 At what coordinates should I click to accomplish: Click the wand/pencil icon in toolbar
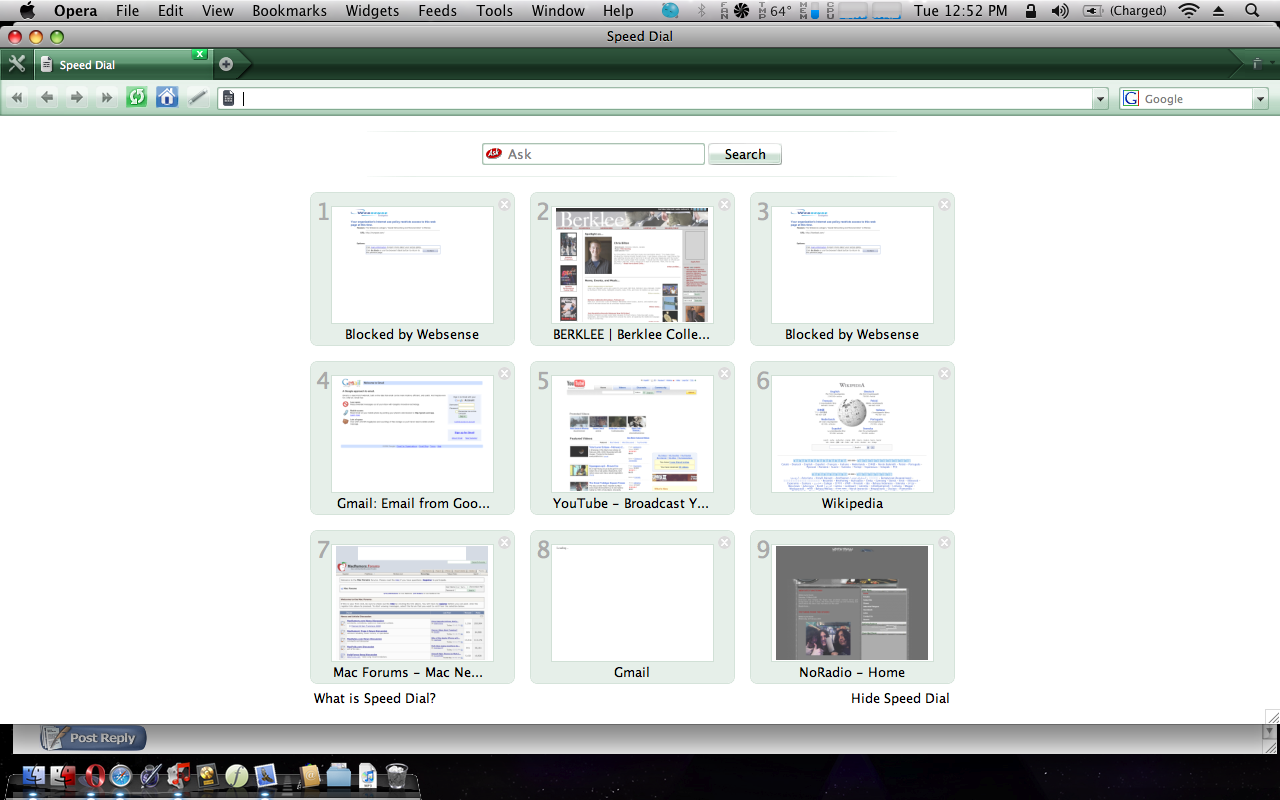198,97
